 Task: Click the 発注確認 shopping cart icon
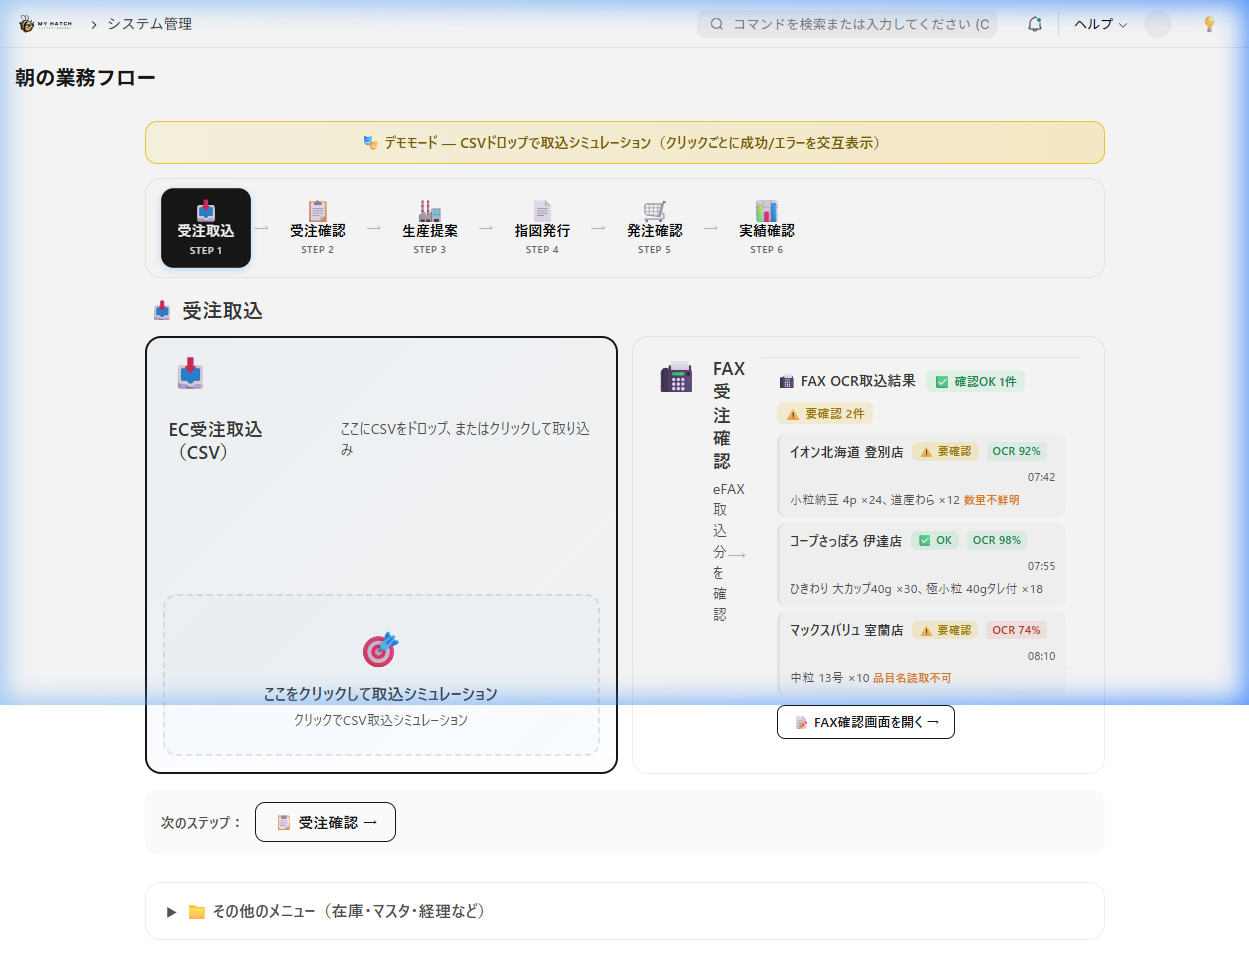[x=654, y=211]
